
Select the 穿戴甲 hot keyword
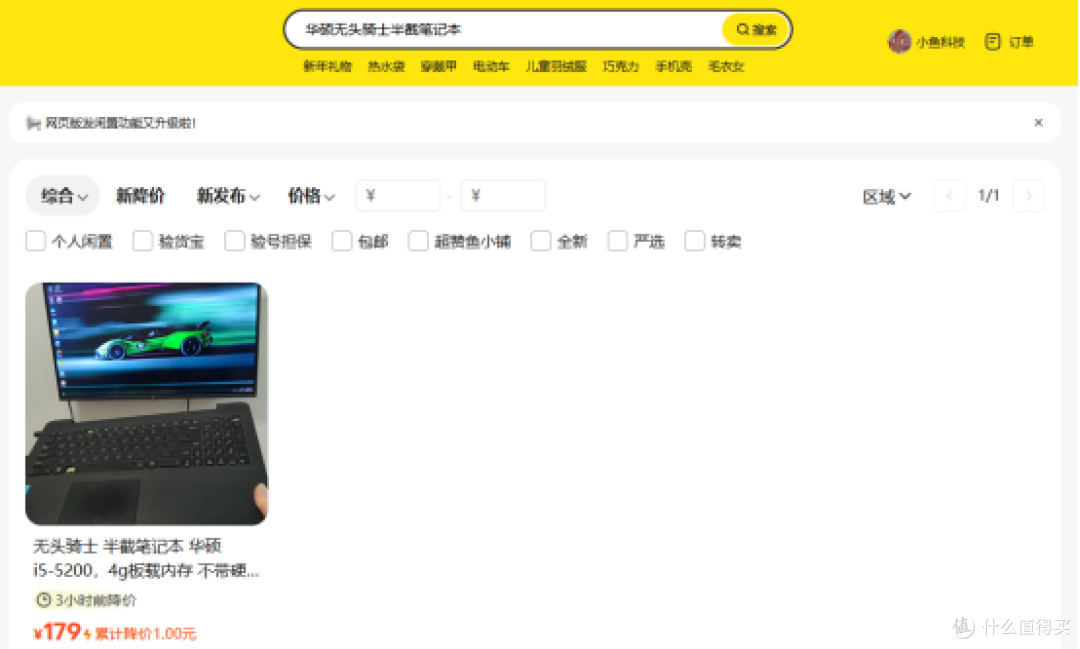[x=439, y=67]
